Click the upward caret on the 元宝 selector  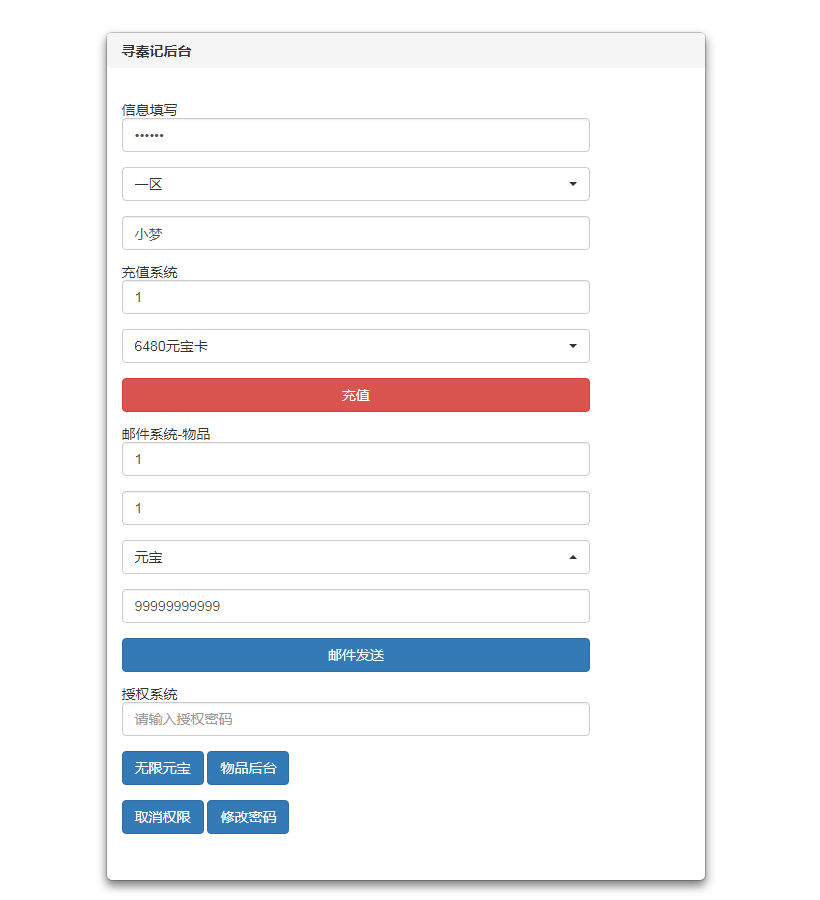(x=573, y=557)
